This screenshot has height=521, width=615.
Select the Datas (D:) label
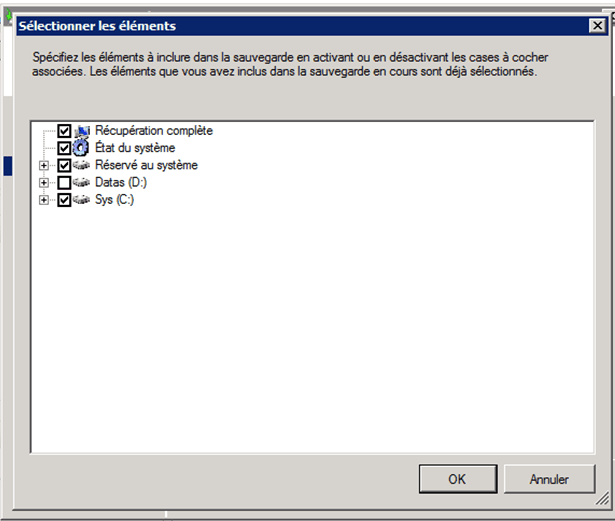pyautogui.click(x=121, y=183)
